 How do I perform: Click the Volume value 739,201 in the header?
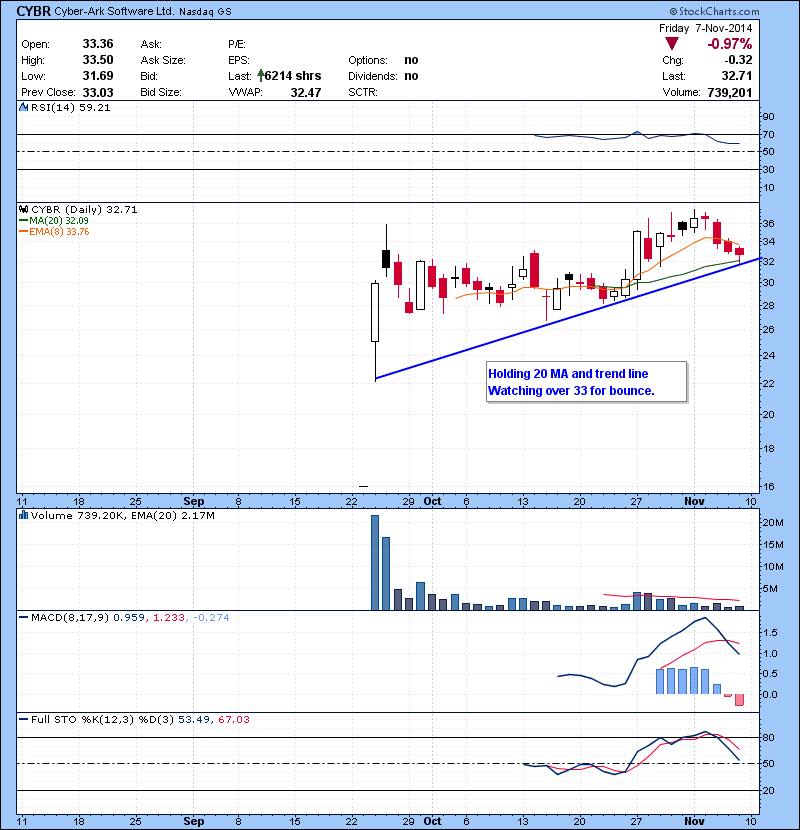click(730, 93)
